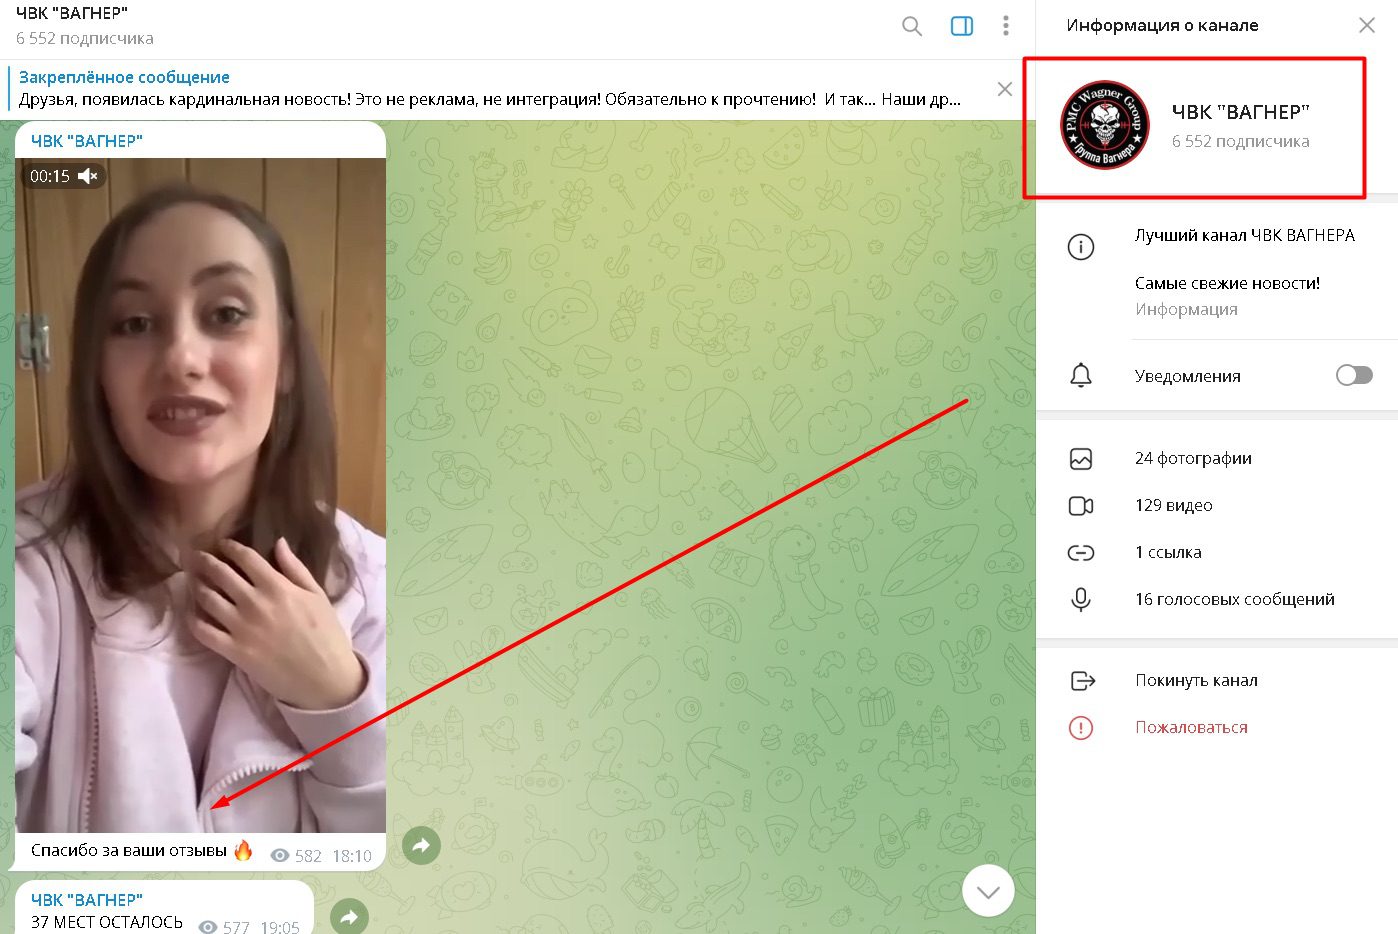Click 'Спасибо за ваши отзывы' caption

[x=129, y=850]
